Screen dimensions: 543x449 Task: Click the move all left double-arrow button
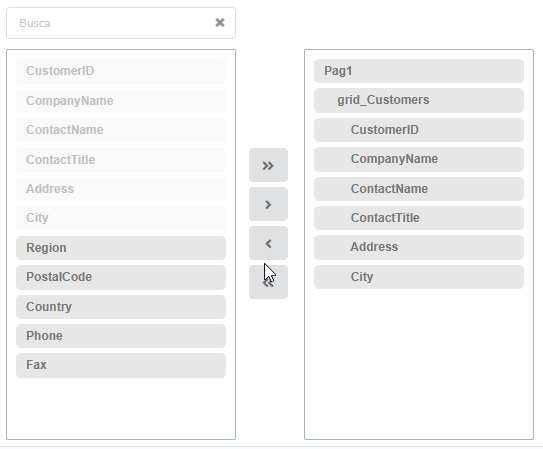coord(268,282)
